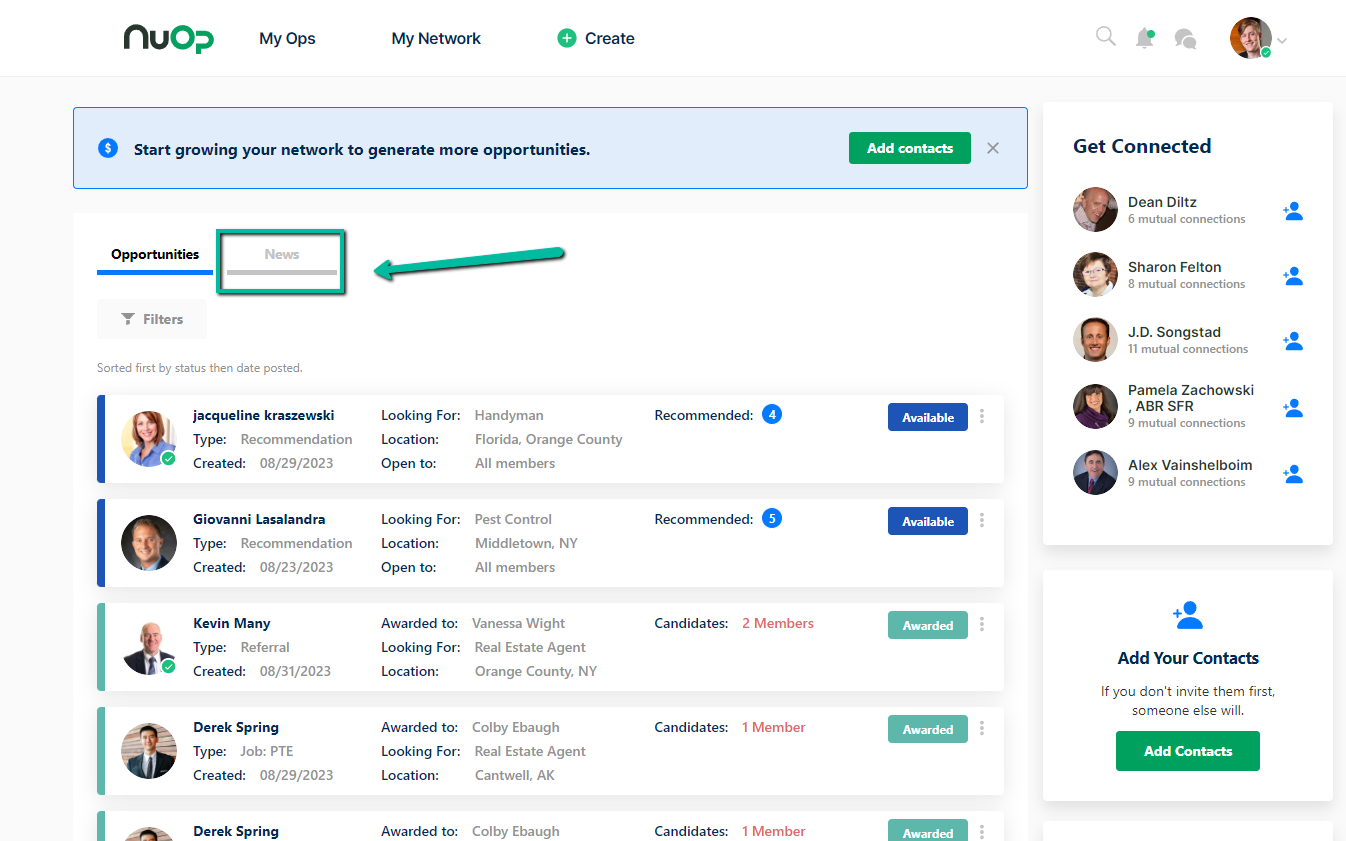Click the dollar icon in the banner
The height and width of the screenshot is (841, 1346).
tap(108, 148)
